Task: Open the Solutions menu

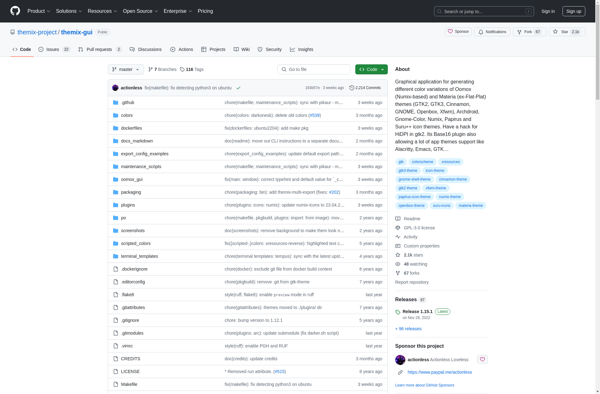Action: (69, 11)
